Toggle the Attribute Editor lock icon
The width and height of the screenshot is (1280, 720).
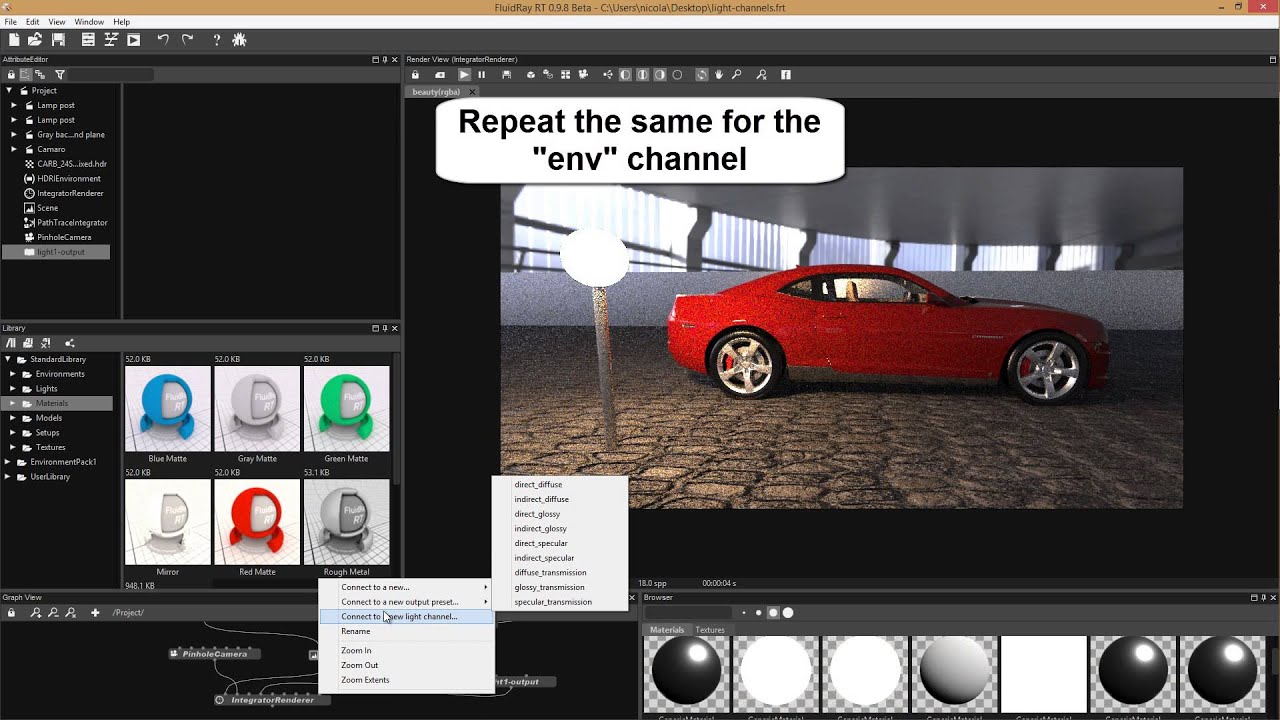pos(11,75)
